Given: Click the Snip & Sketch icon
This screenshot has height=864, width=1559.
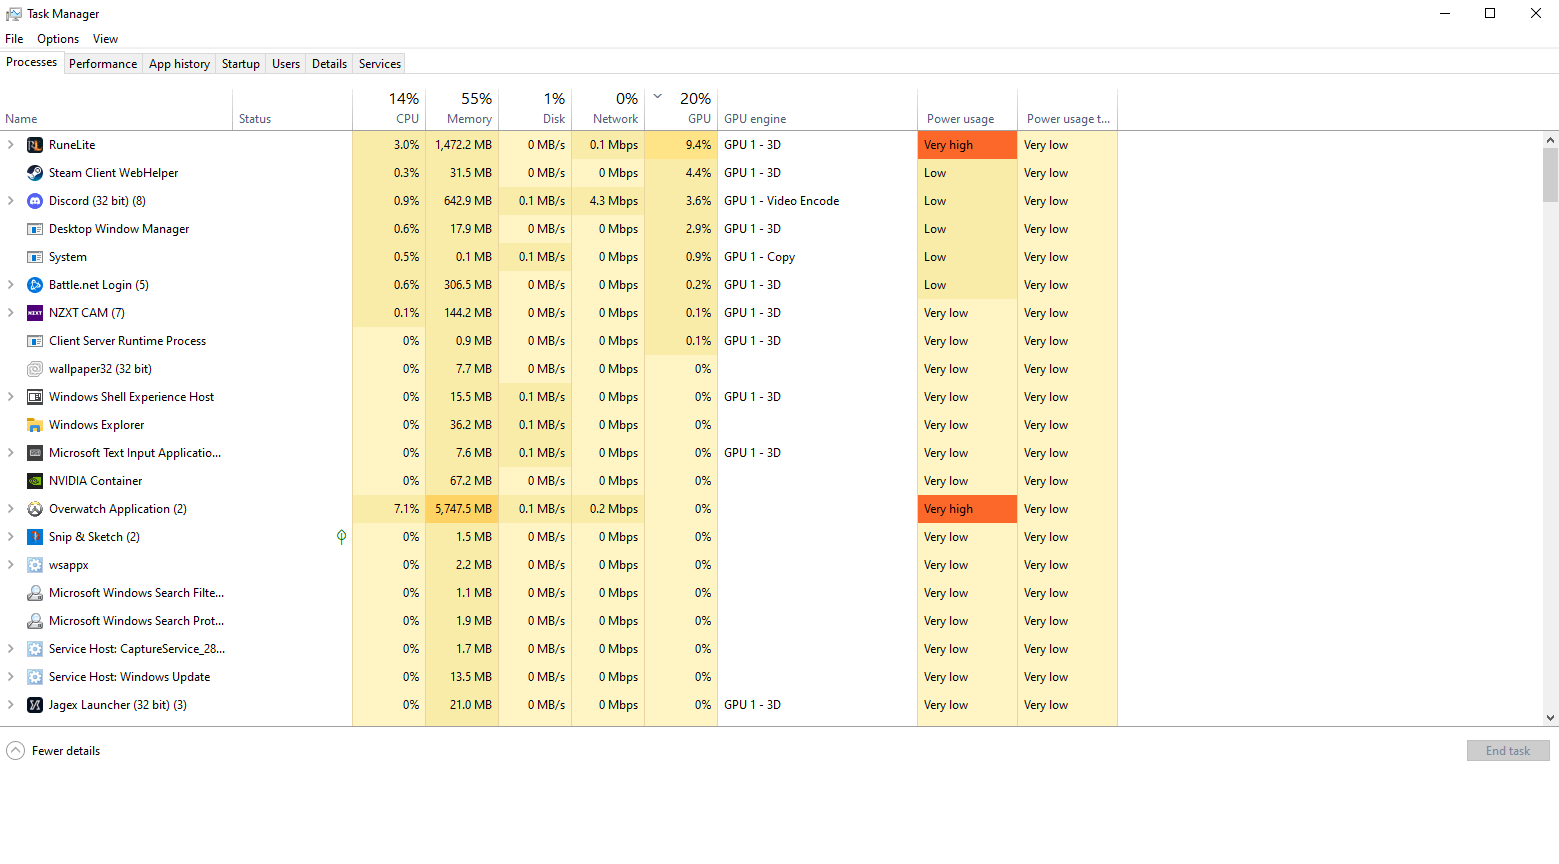Looking at the screenshot, I should 35,537.
